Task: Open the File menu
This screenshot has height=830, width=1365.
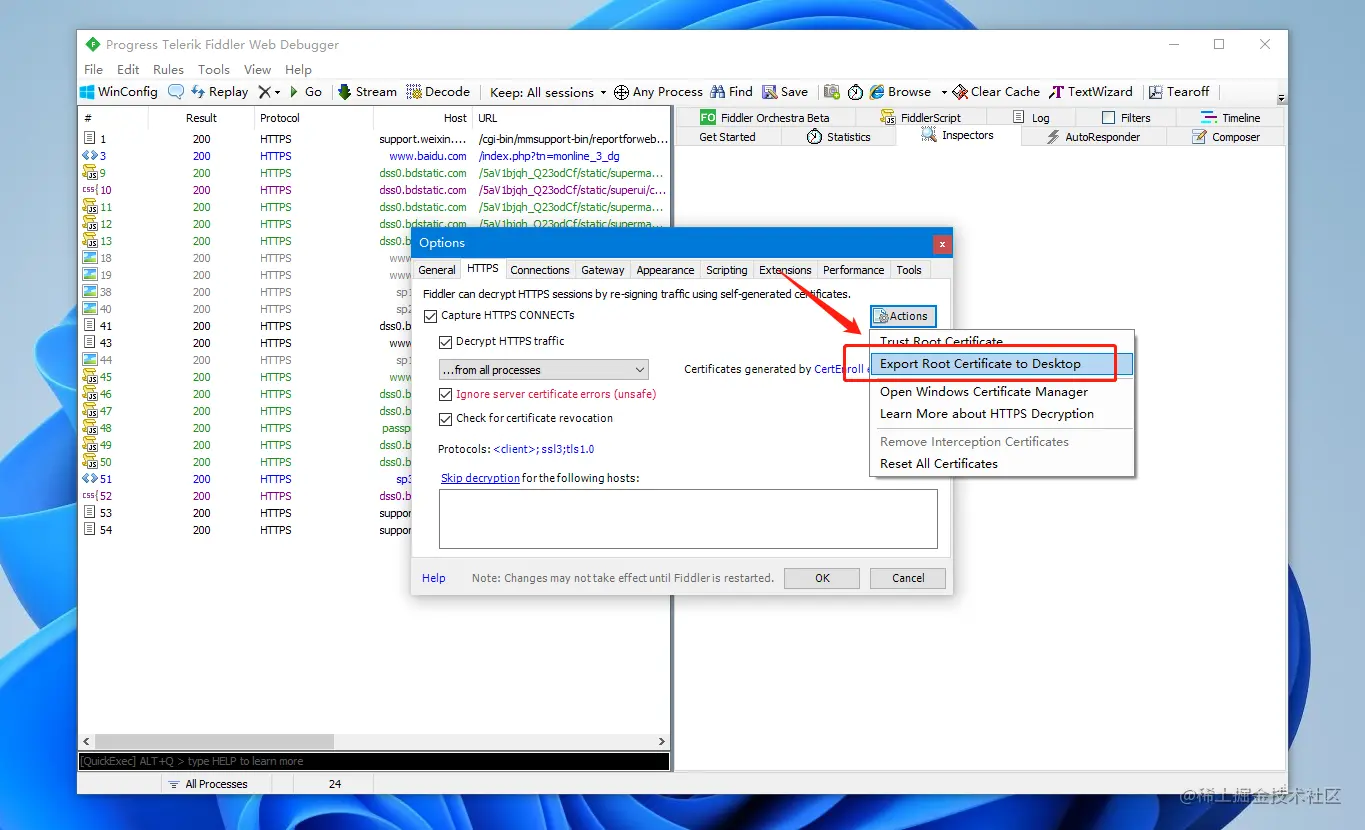Action: [x=93, y=69]
